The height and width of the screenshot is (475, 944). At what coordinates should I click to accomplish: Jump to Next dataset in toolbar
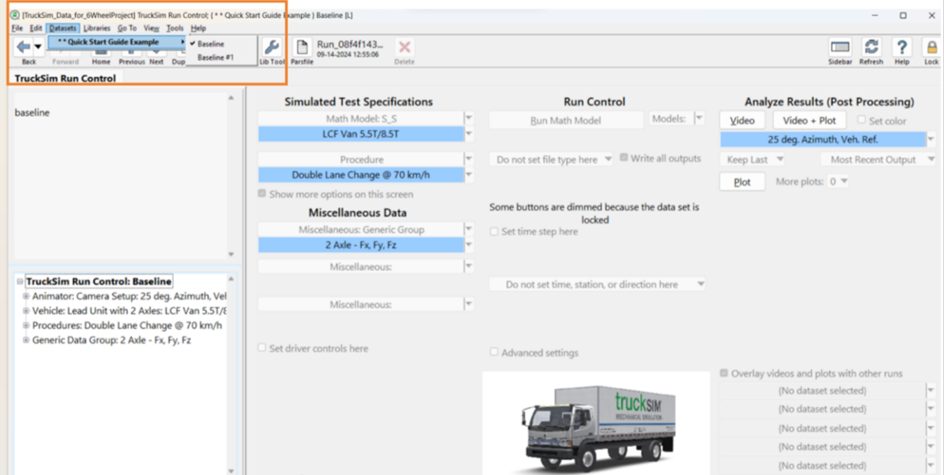click(157, 61)
